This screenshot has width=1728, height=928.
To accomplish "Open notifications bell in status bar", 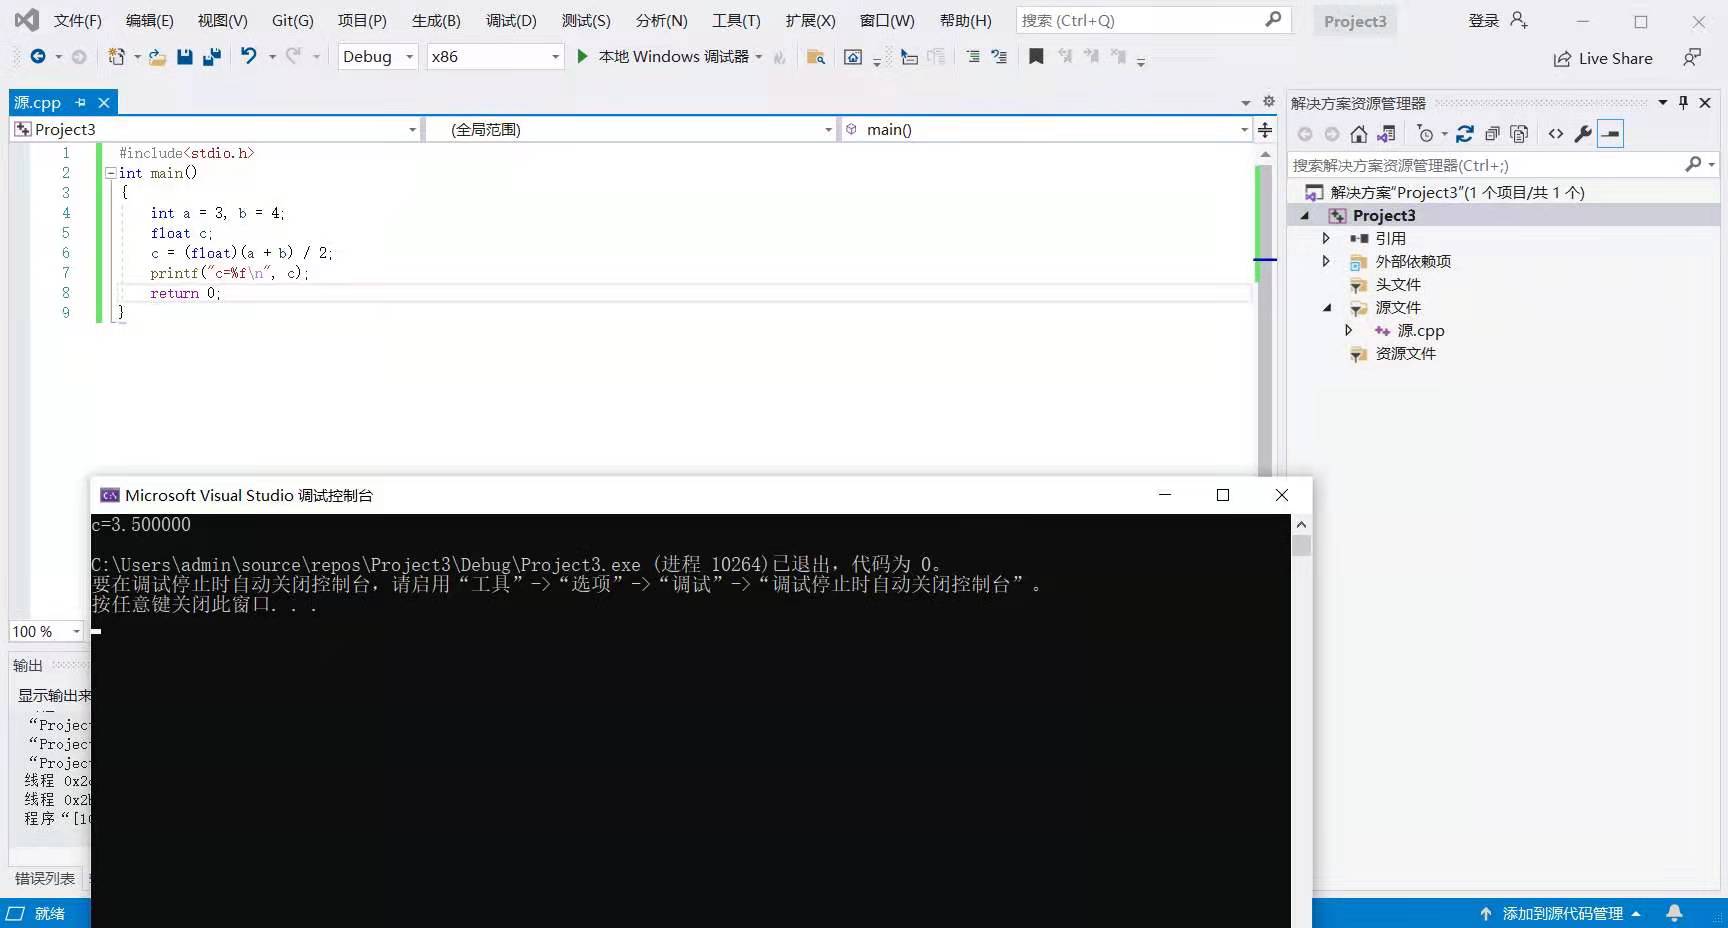I will click(x=1674, y=913).
